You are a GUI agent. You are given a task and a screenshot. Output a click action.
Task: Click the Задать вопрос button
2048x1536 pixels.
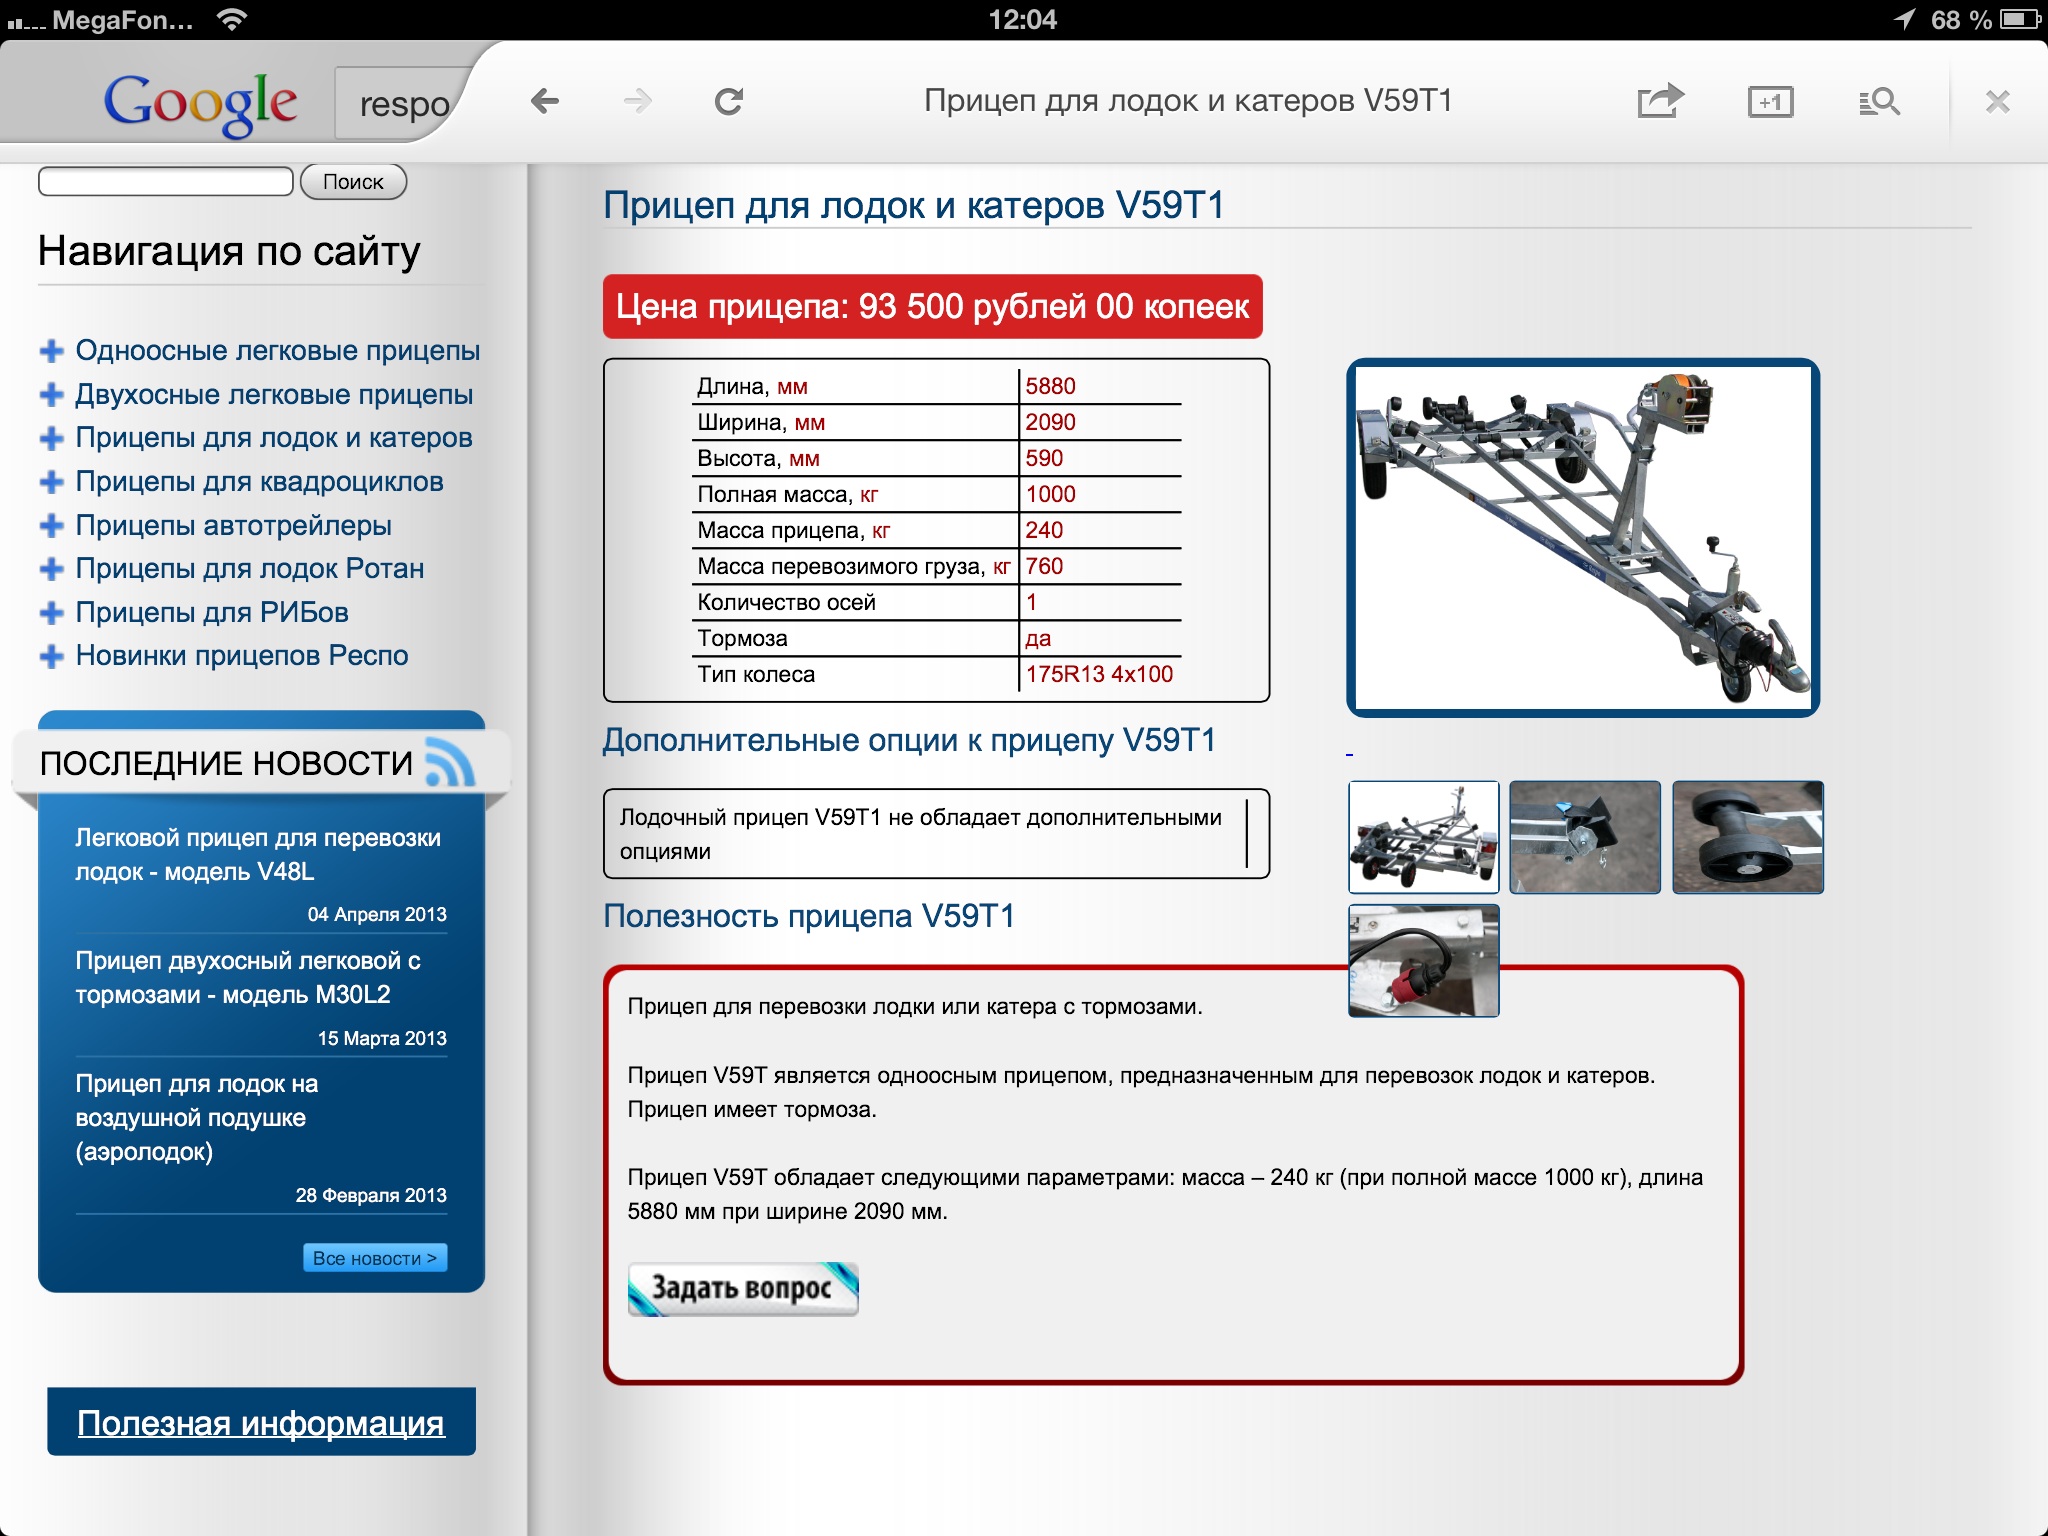pos(742,1288)
